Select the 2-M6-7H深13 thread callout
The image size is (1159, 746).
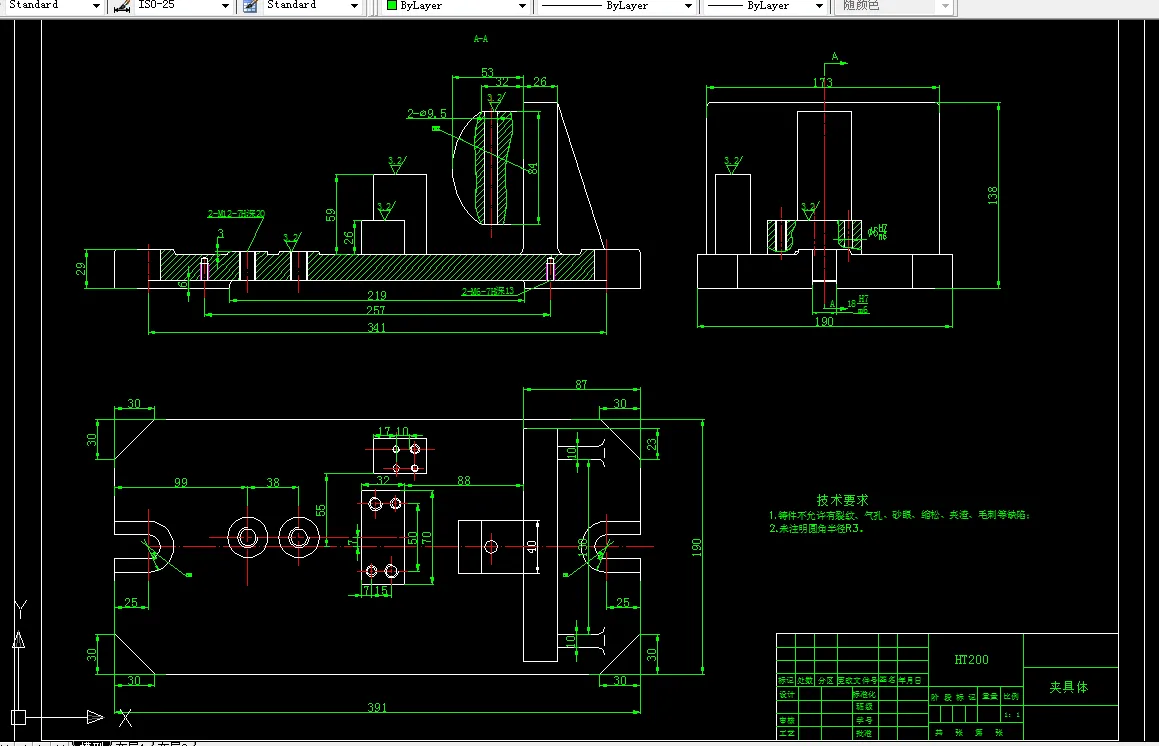click(x=487, y=291)
